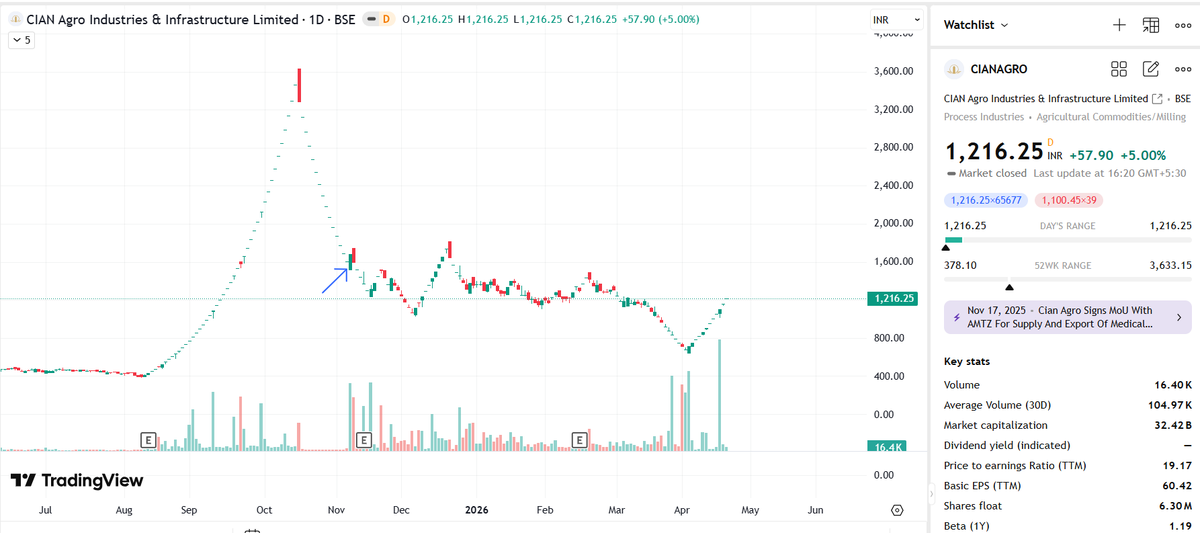Click the 52-week low value 378.10

[961, 265]
